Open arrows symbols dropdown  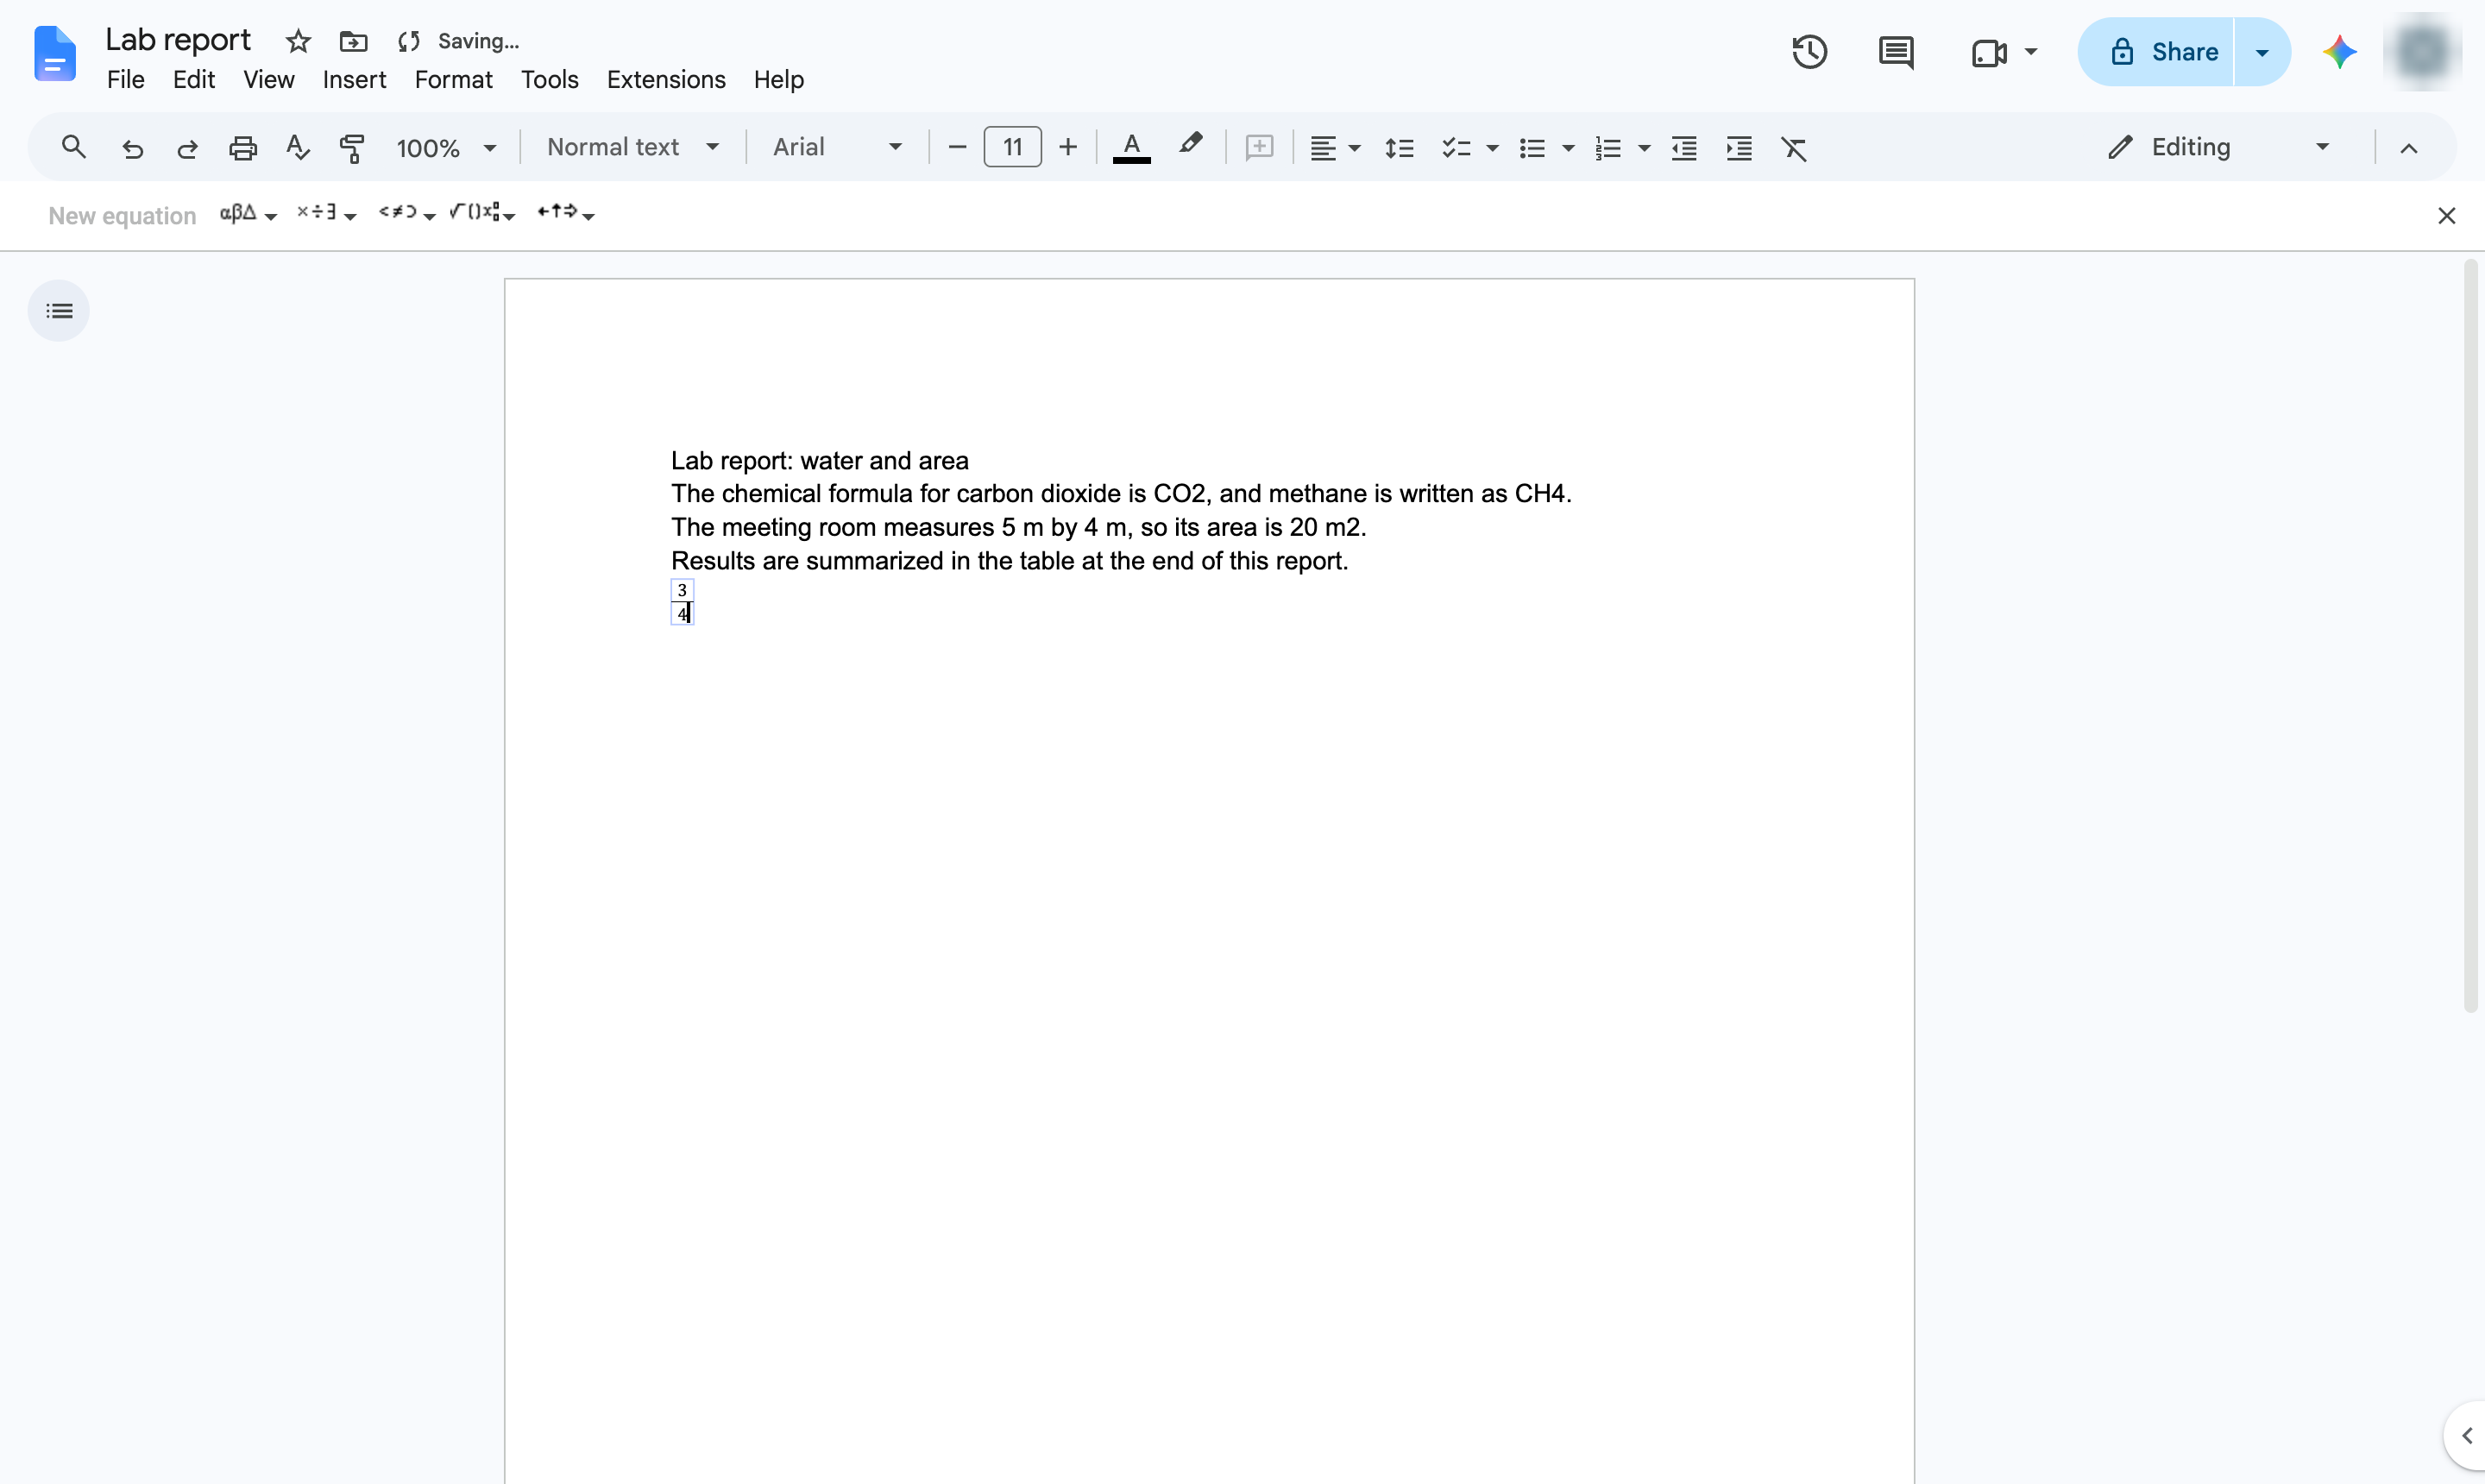coord(566,213)
